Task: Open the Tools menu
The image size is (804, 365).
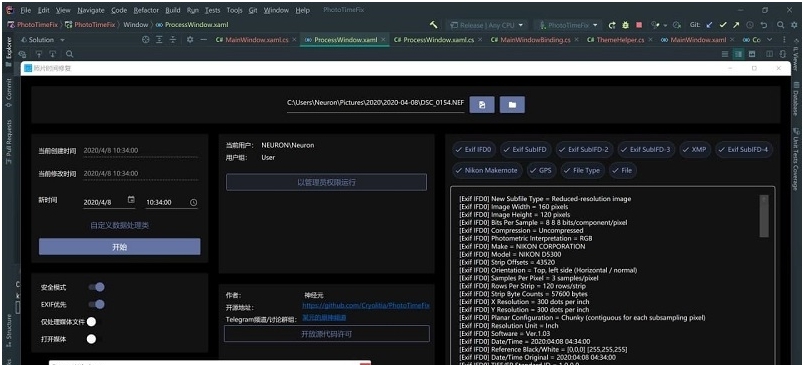Action: pyautogui.click(x=234, y=10)
